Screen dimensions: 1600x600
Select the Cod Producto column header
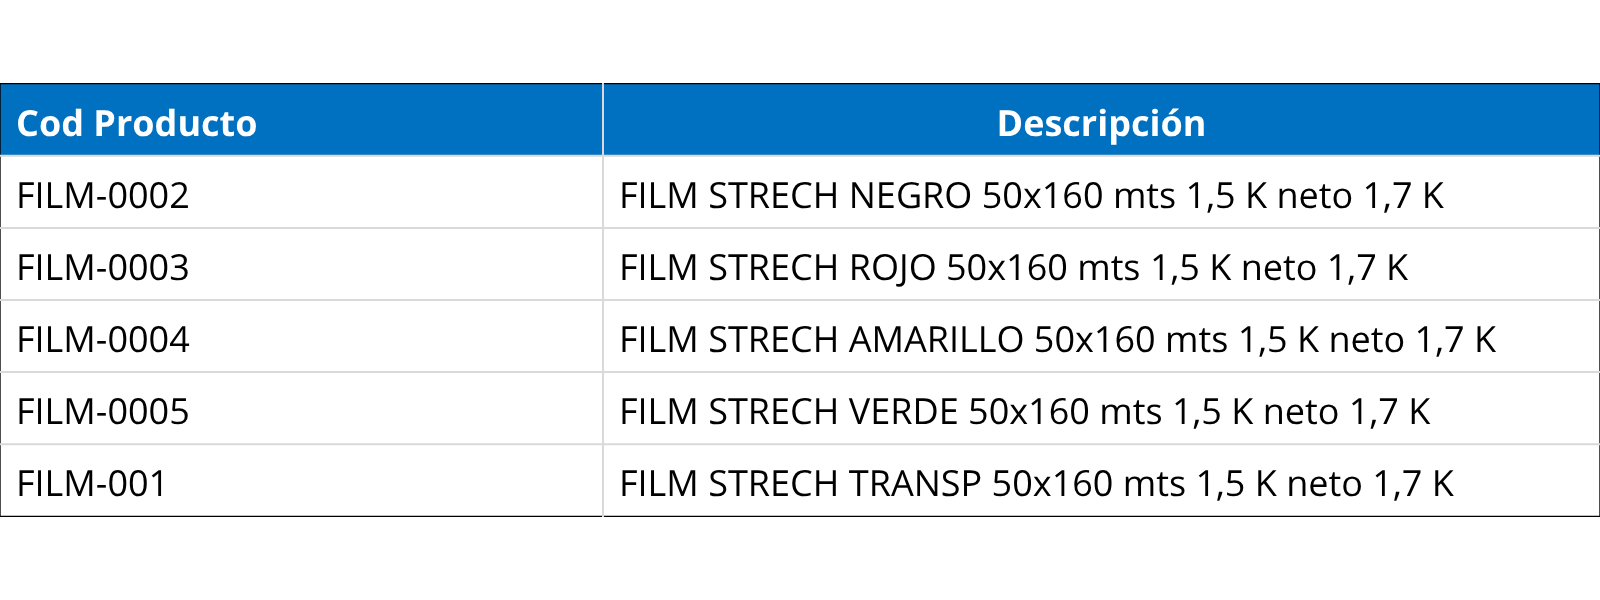click(301, 120)
